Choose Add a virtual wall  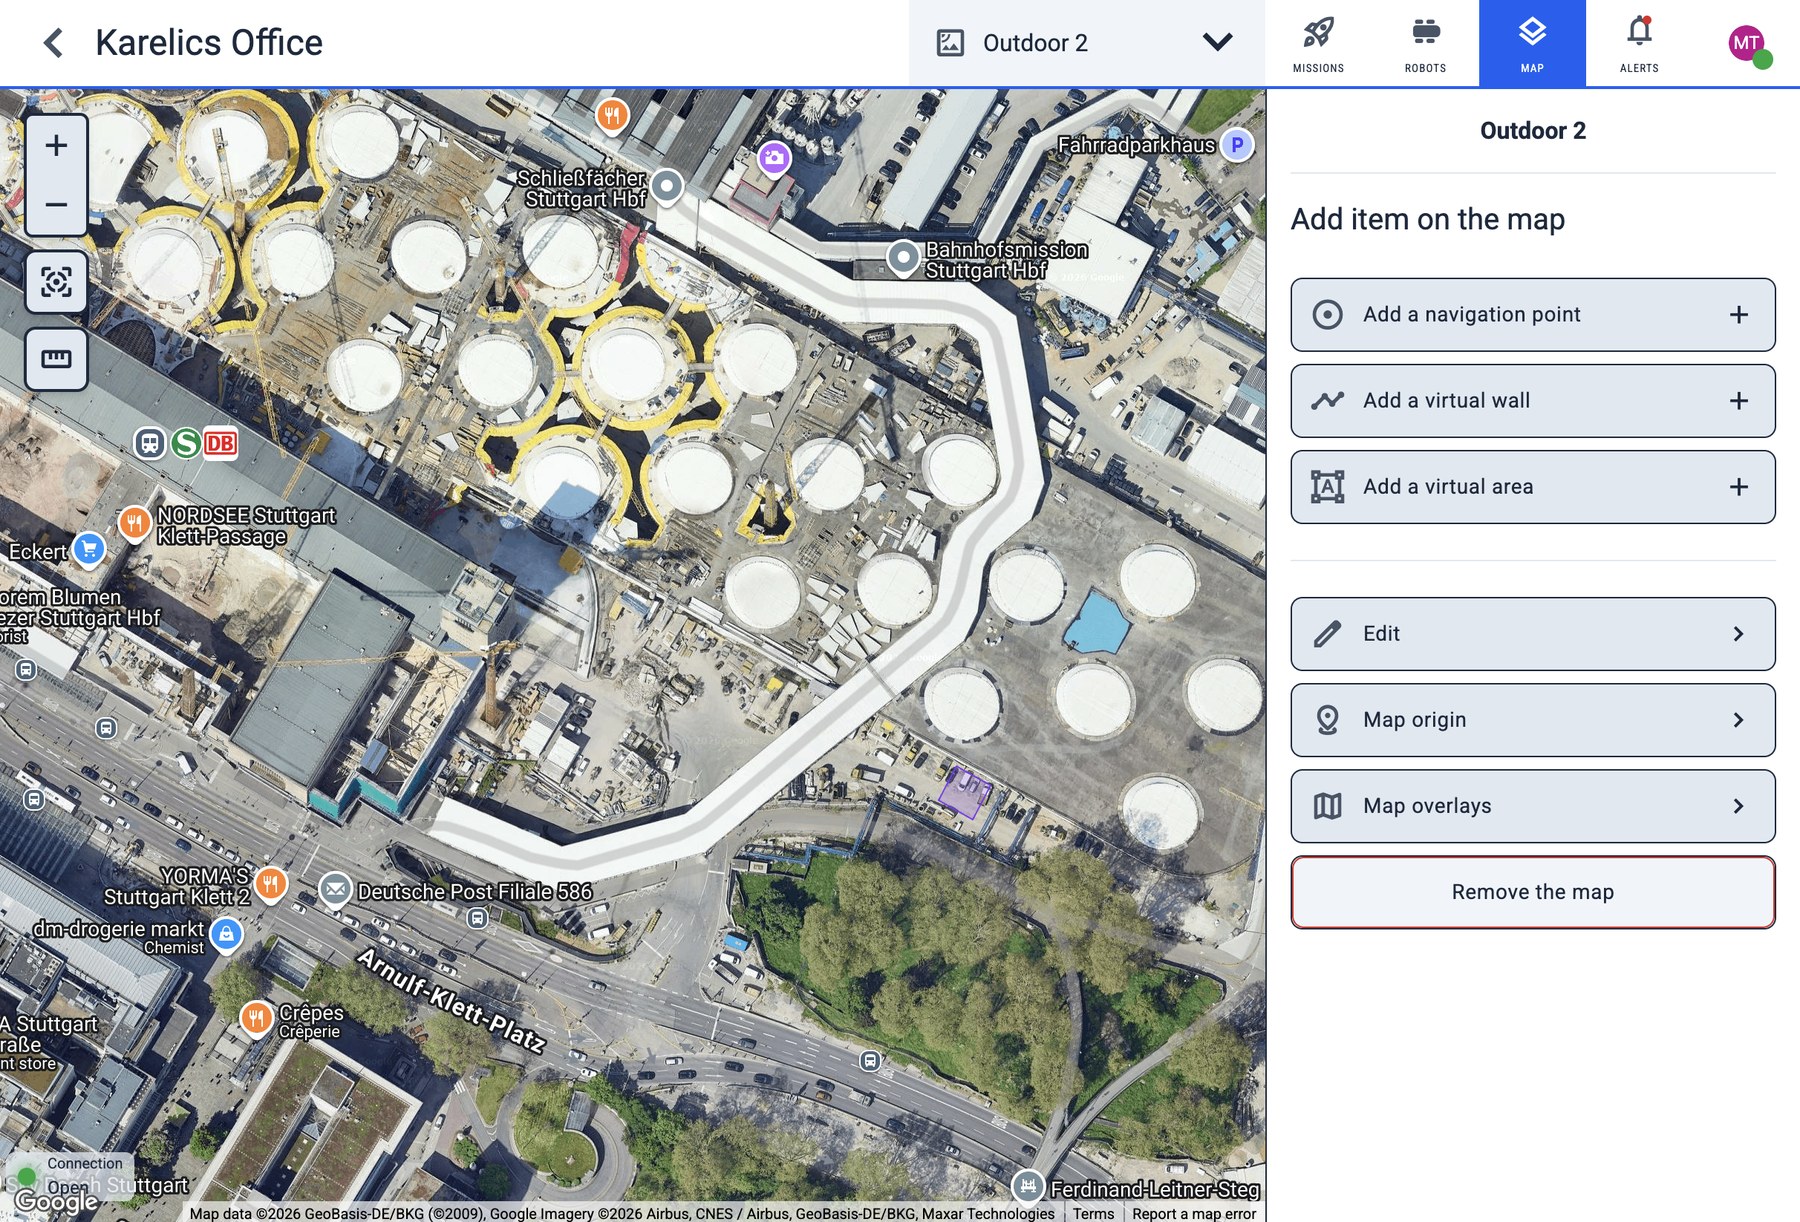tap(1532, 401)
